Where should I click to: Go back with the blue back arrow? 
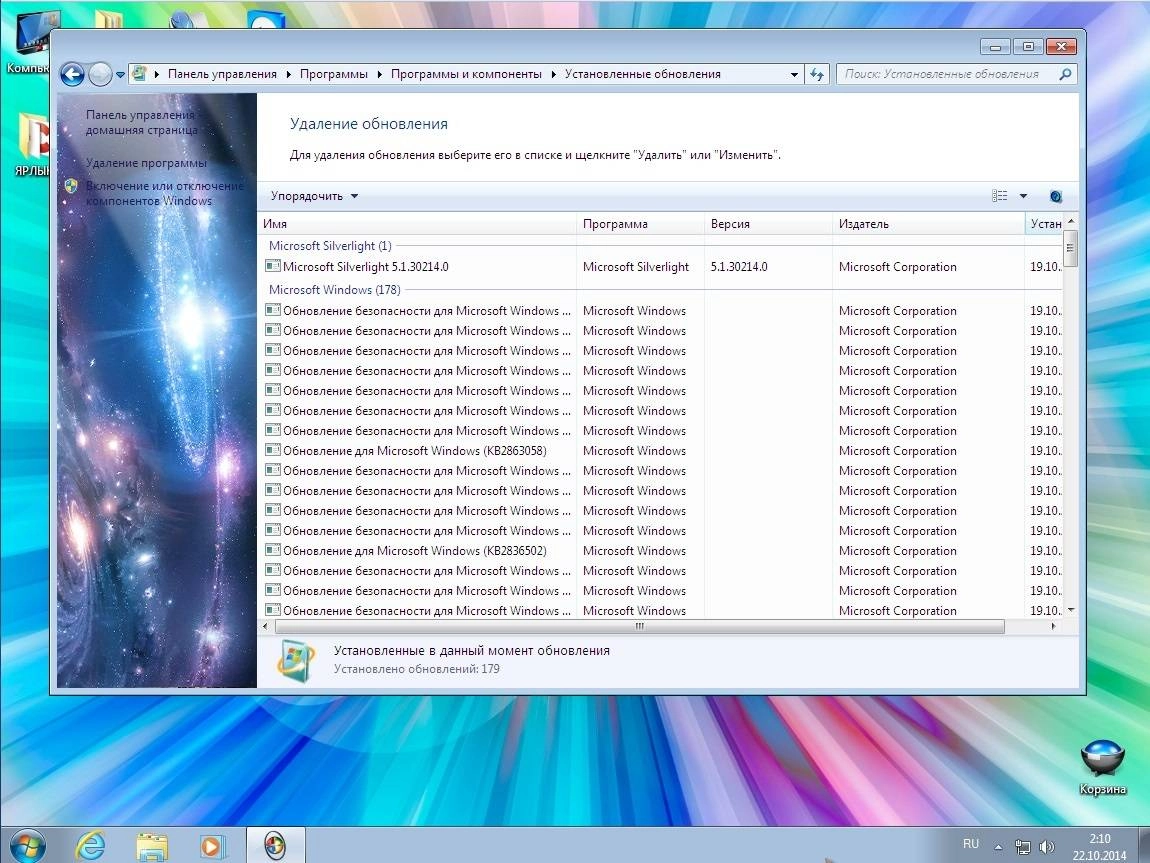(72, 74)
